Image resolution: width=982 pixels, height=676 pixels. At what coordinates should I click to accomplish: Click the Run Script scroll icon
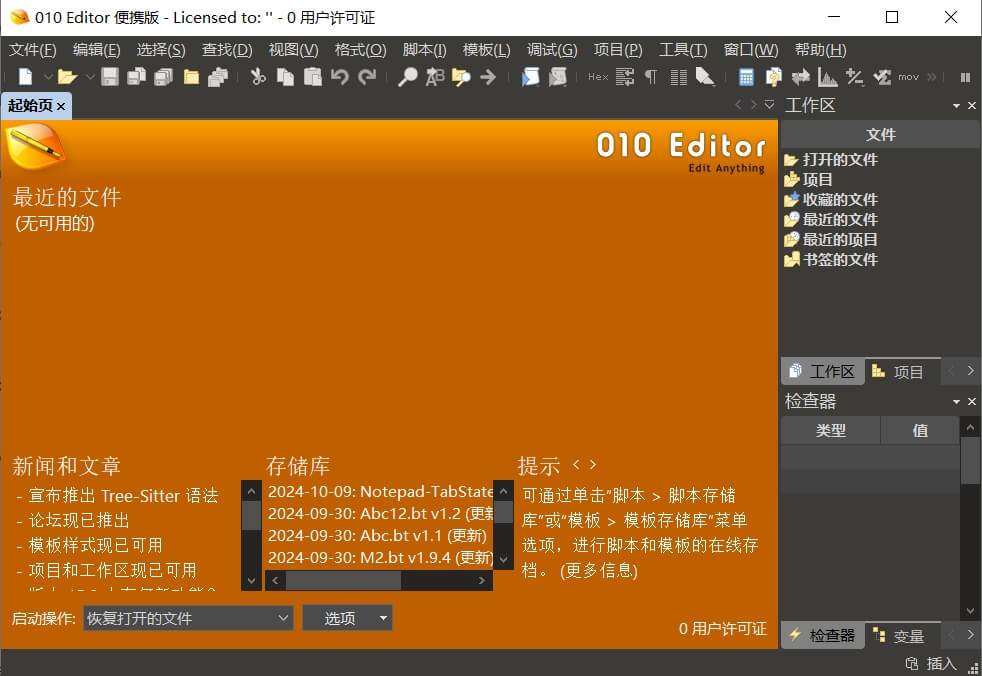pyautogui.click(x=530, y=76)
